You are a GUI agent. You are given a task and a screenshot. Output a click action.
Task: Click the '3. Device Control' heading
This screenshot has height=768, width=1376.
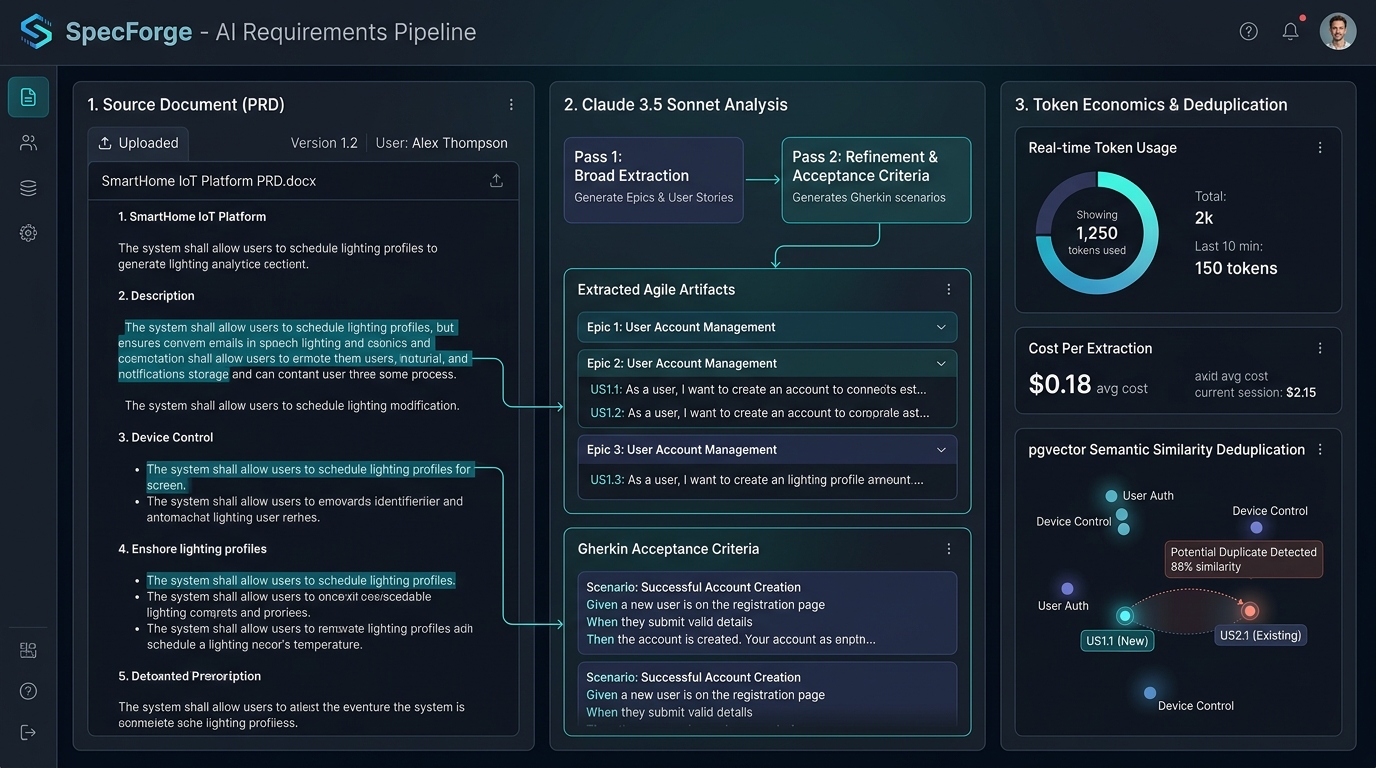(x=165, y=438)
